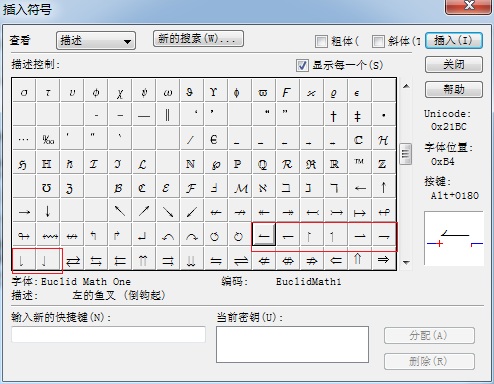Click the symbol grid scroll-down arrow
Viewport: 494px width, 384px height.
406,262
